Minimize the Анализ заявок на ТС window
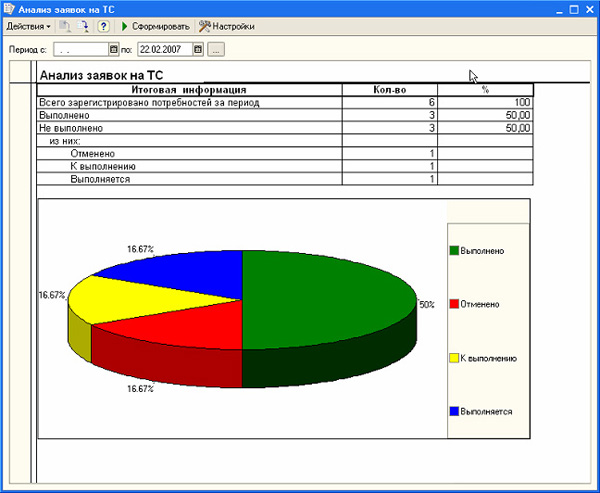The width and height of the screenshot is (600, 493). [x=559, y=10]
